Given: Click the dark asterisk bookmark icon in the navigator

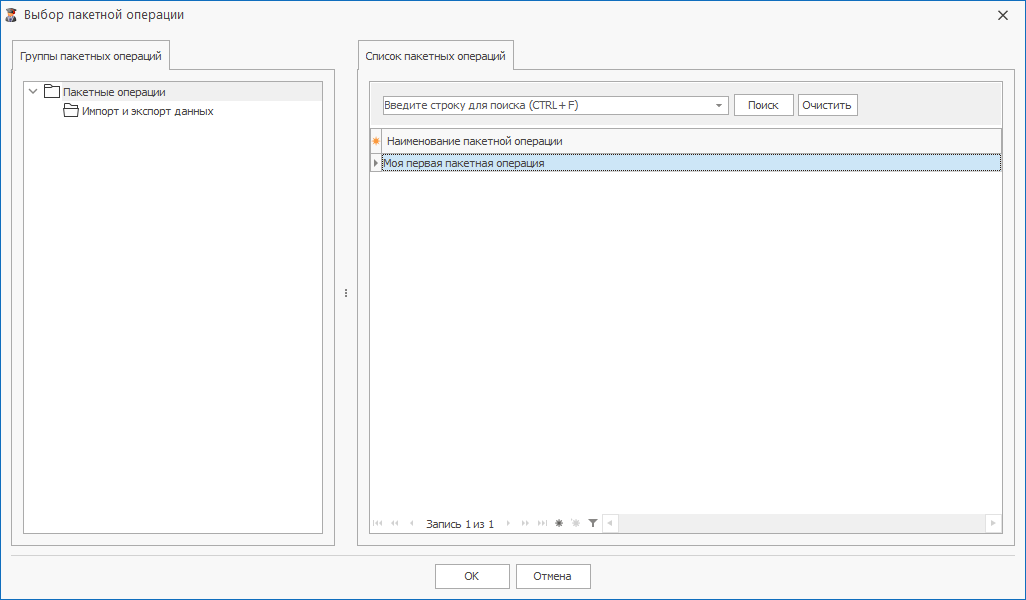Looking at the screenshot, I should [559, 523].
